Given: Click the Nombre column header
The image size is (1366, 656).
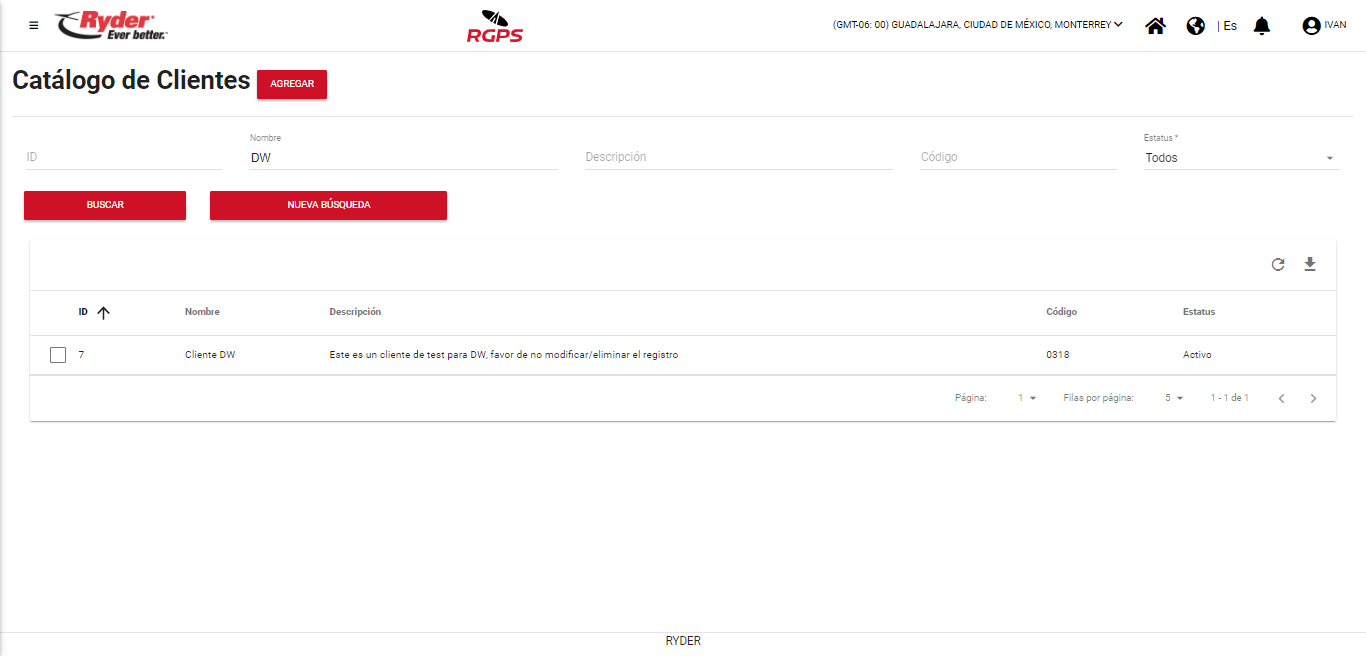Looking at the screenshot, I should tap(202, 312).
